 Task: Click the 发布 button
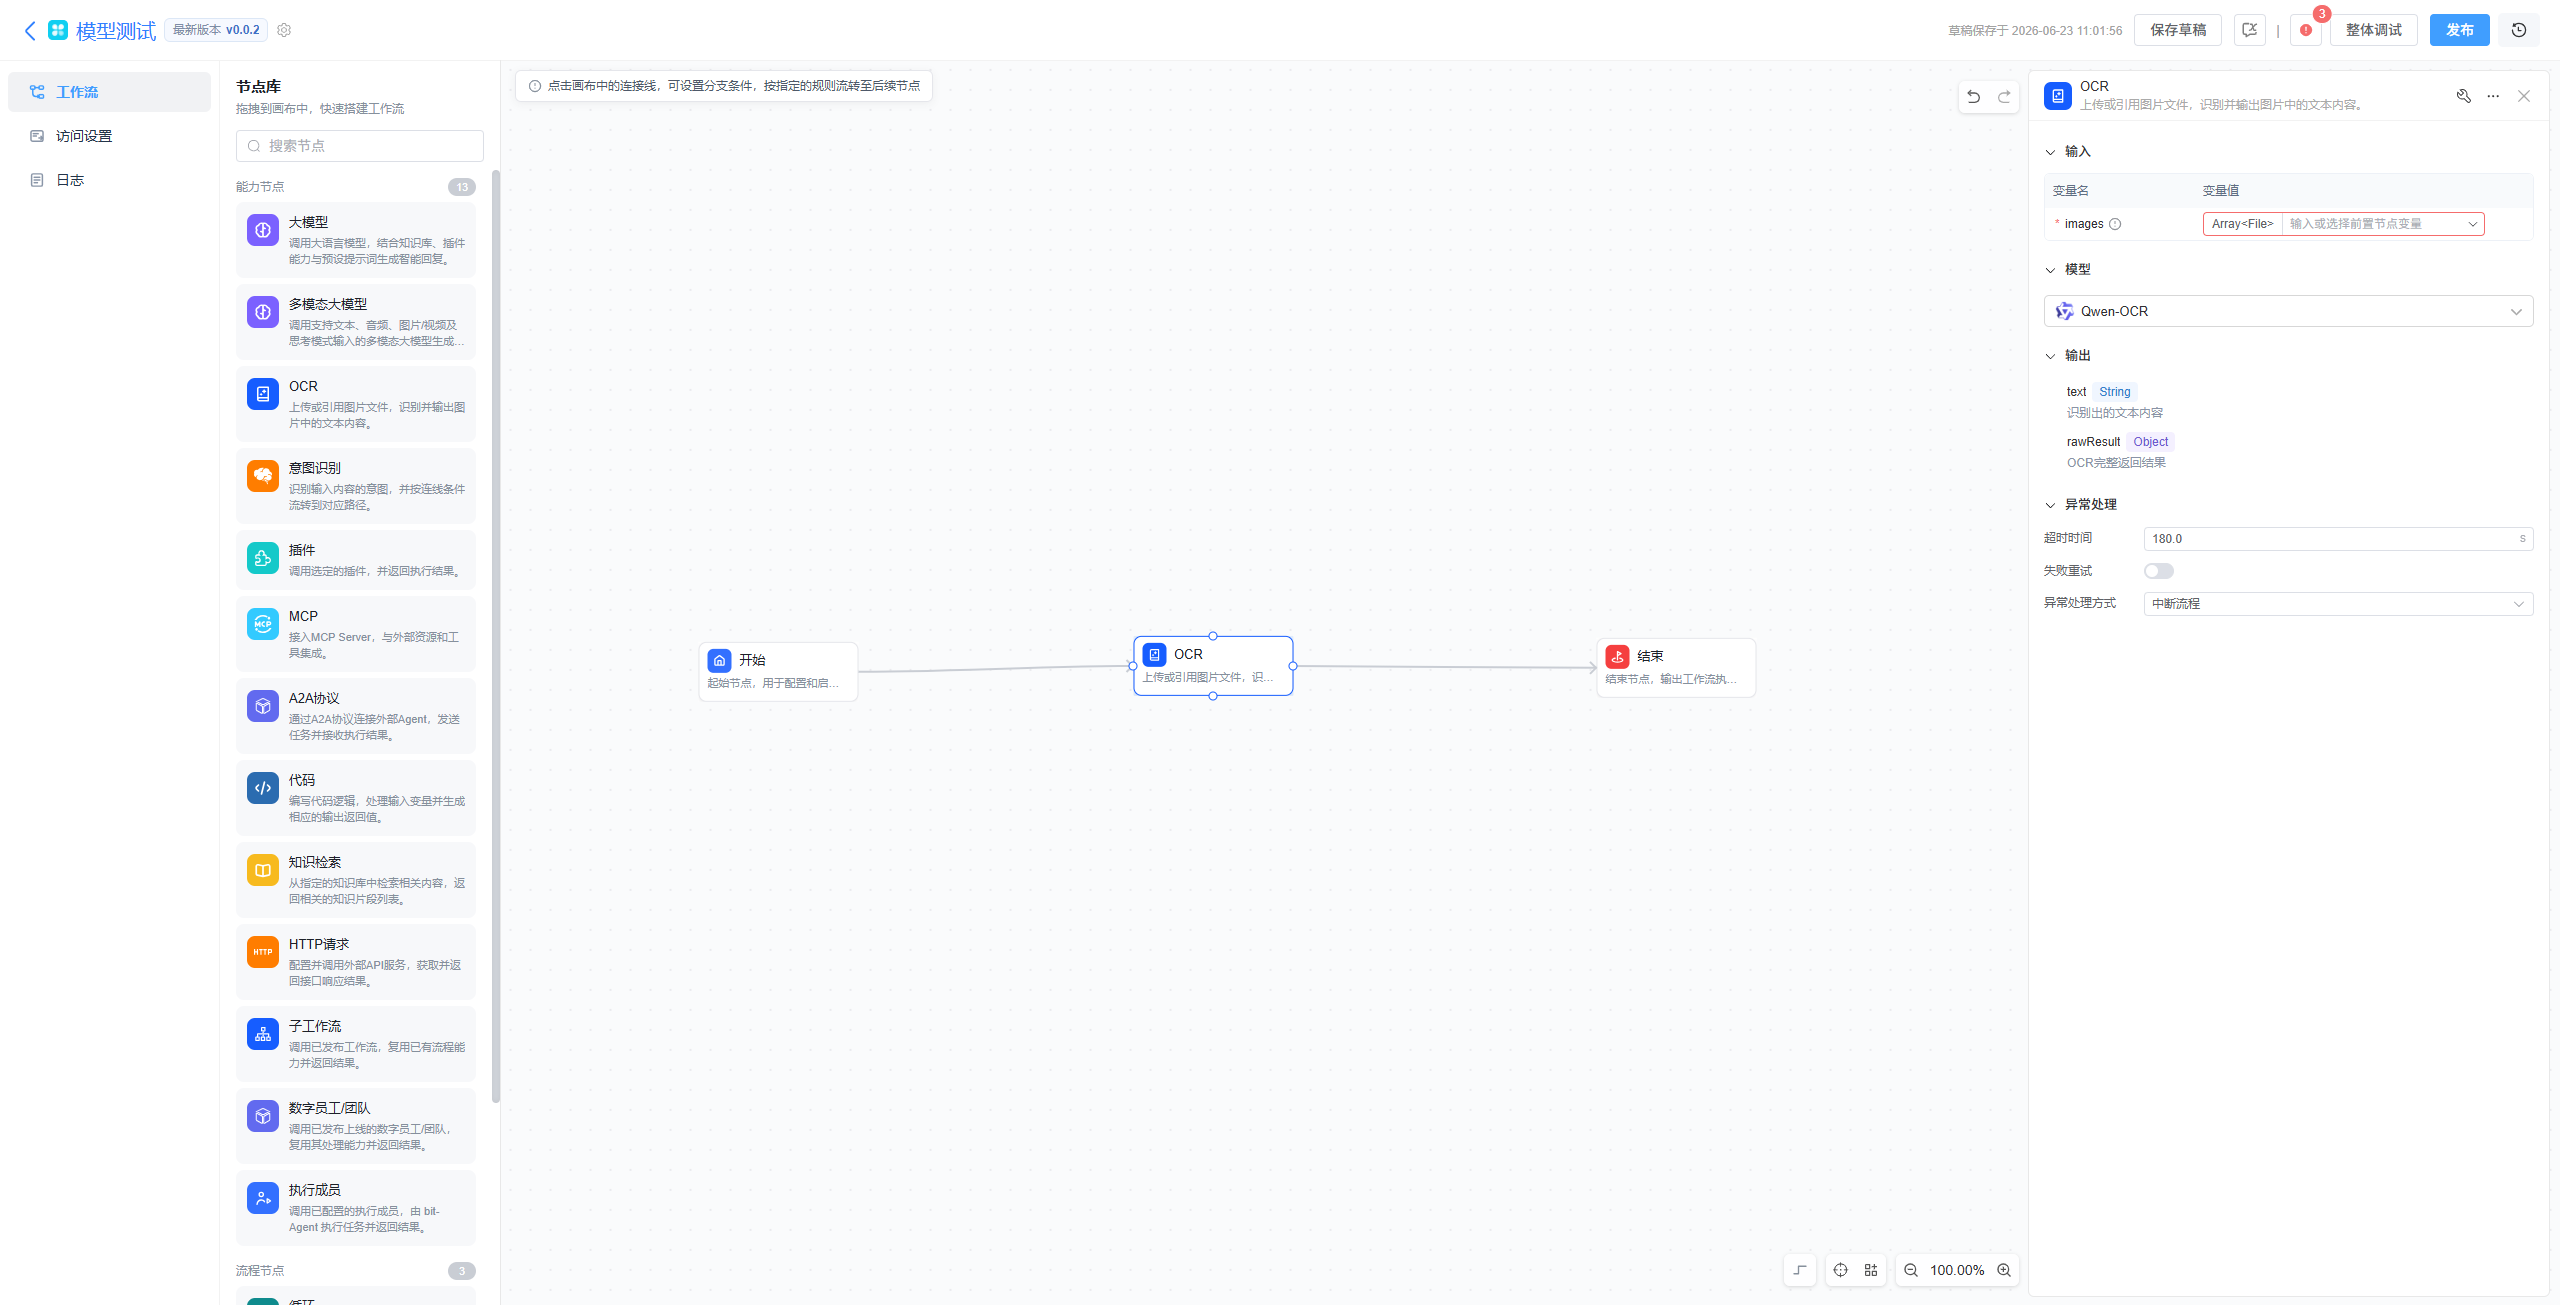click(x=2460, y=30)
